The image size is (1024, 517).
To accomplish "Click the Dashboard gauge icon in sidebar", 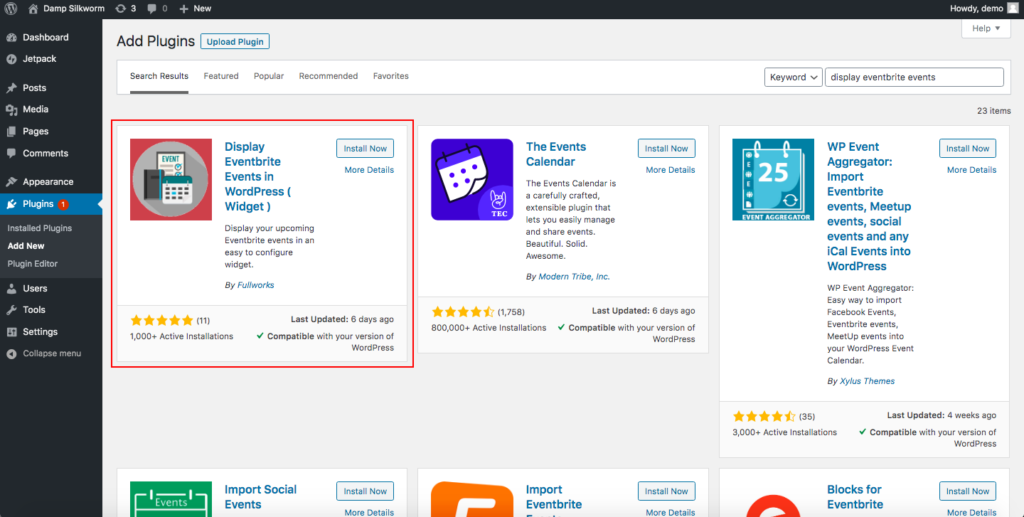I will point(11,38).
